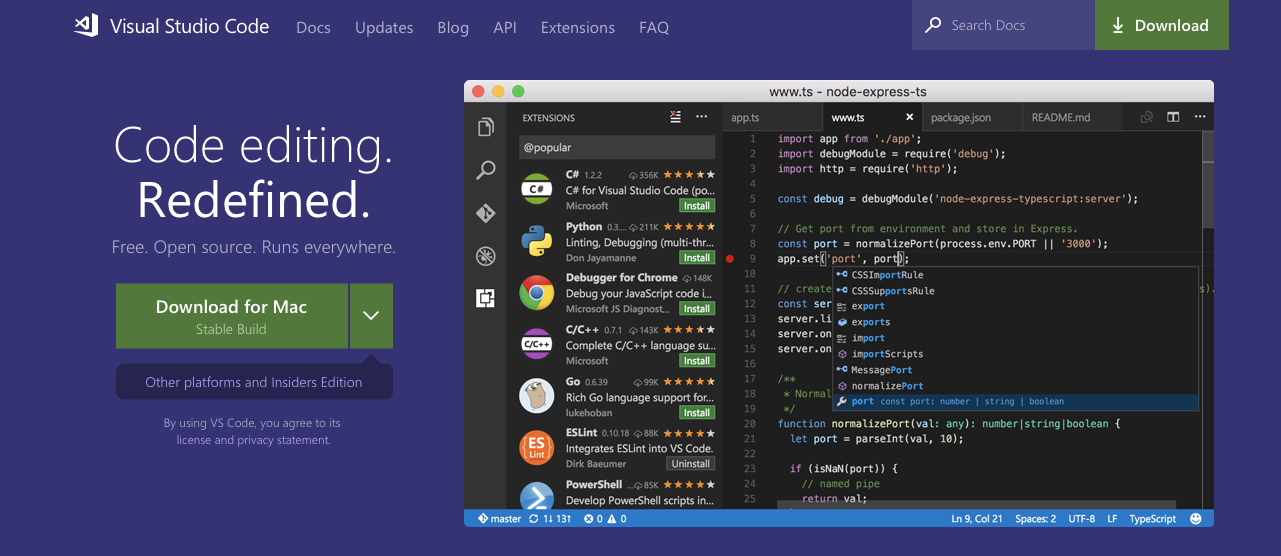The height and width of the screenshot is (556, 1281).
Task: Install the Python extension
Action: (x=697, y=257)
